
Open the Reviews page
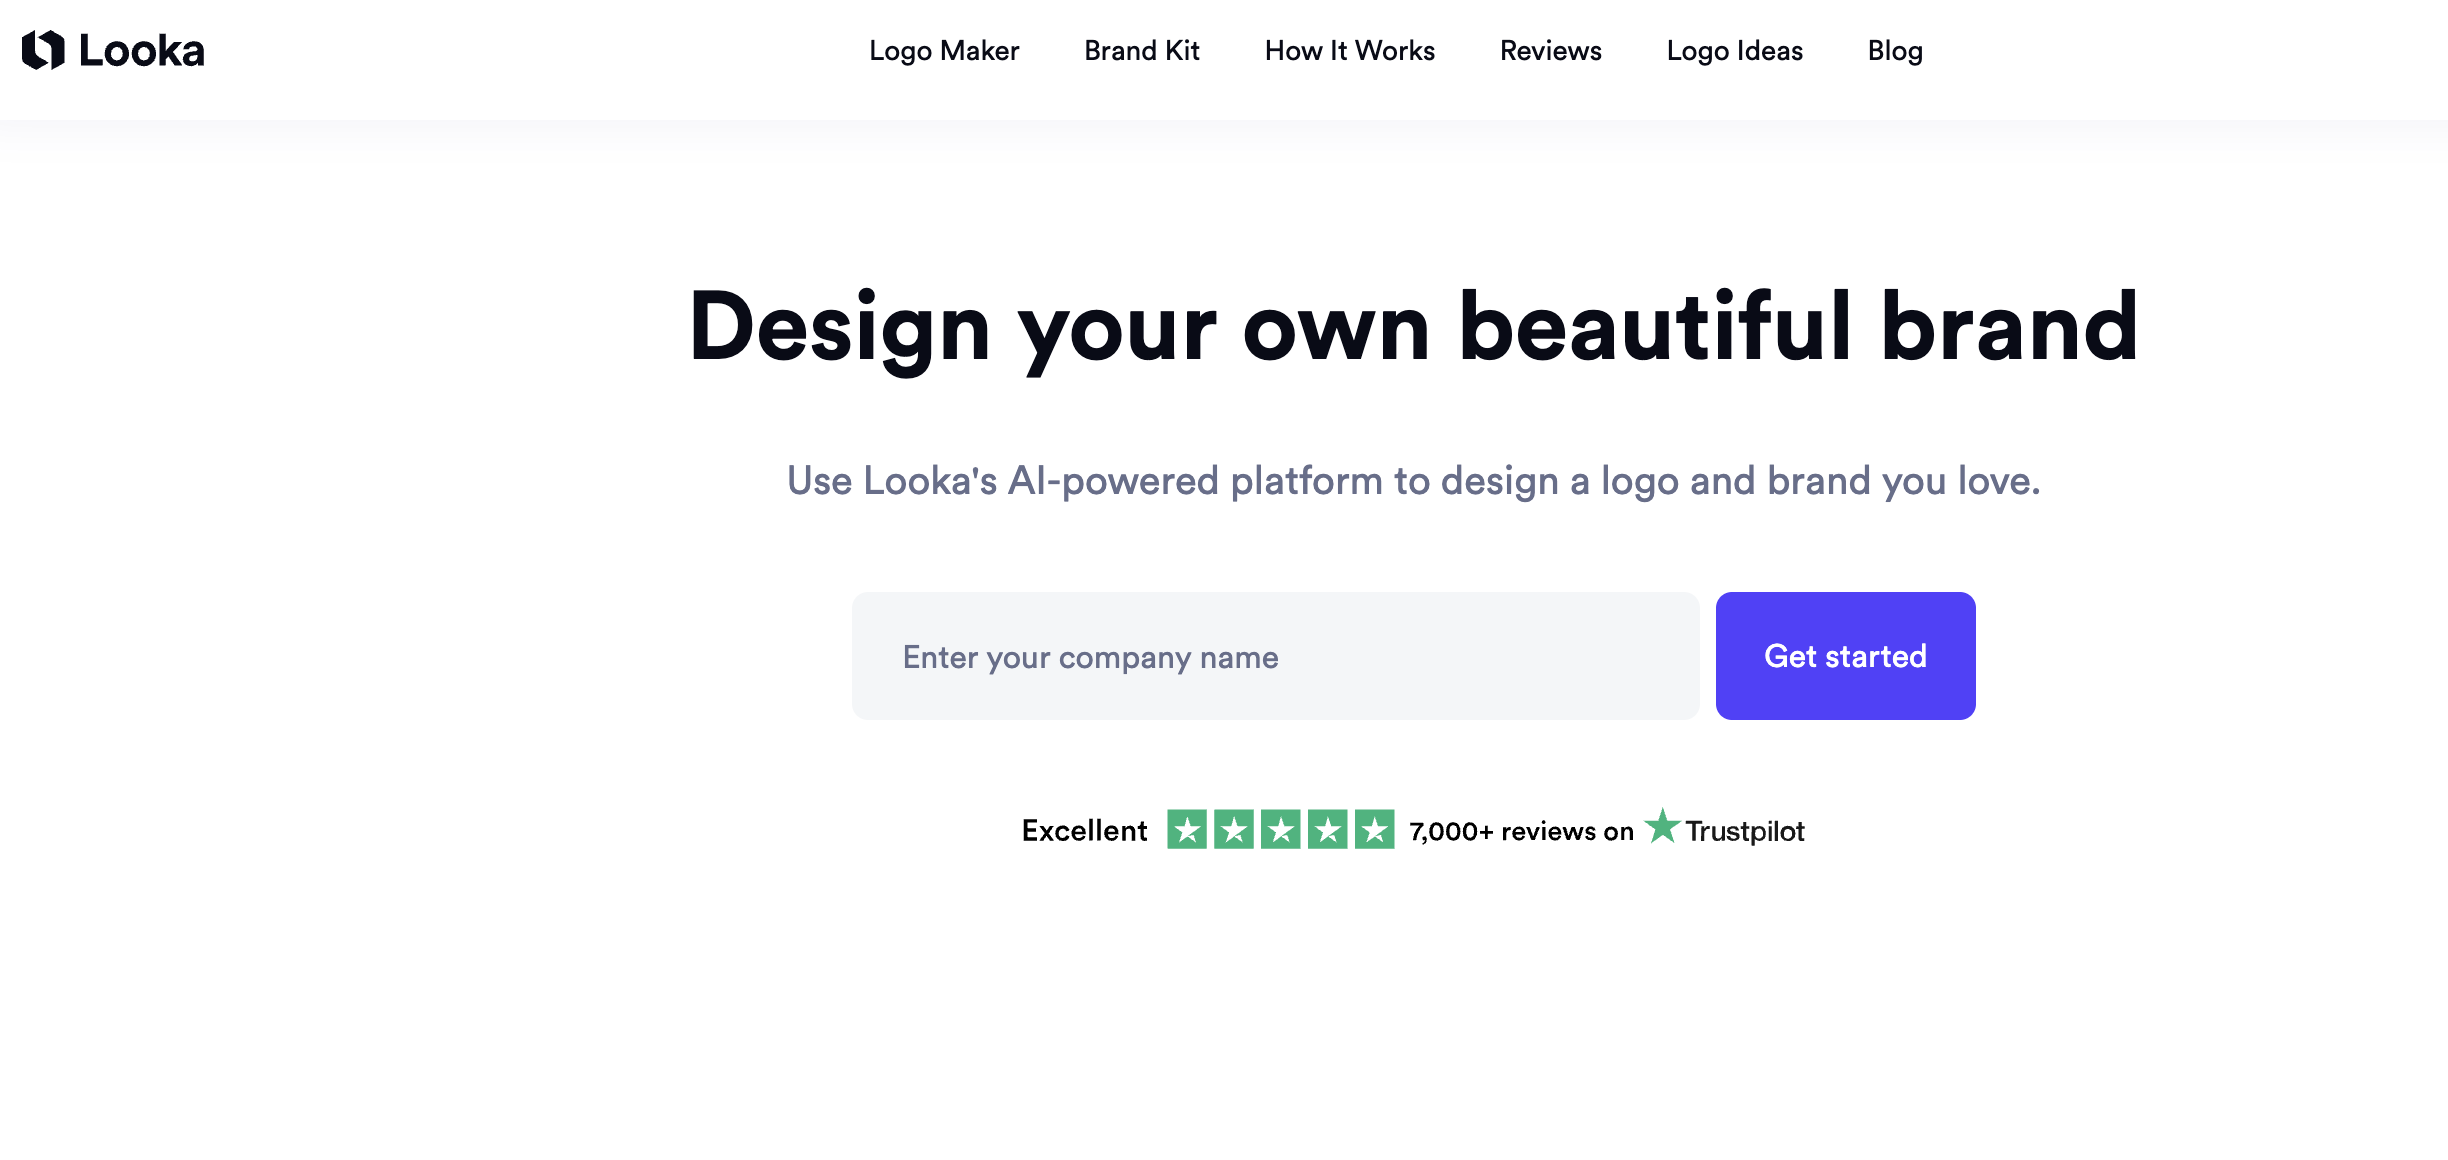click(x=1551, y=51)
